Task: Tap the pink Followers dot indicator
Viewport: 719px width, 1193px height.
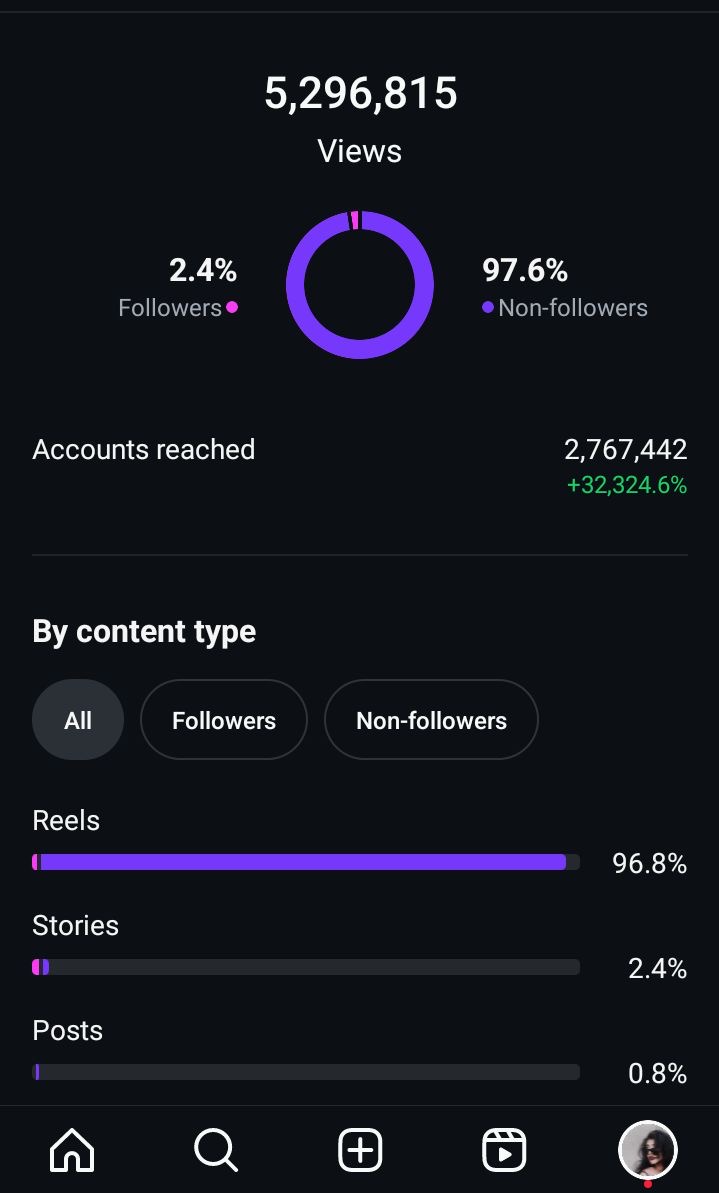Action: (x=231, y=308)
